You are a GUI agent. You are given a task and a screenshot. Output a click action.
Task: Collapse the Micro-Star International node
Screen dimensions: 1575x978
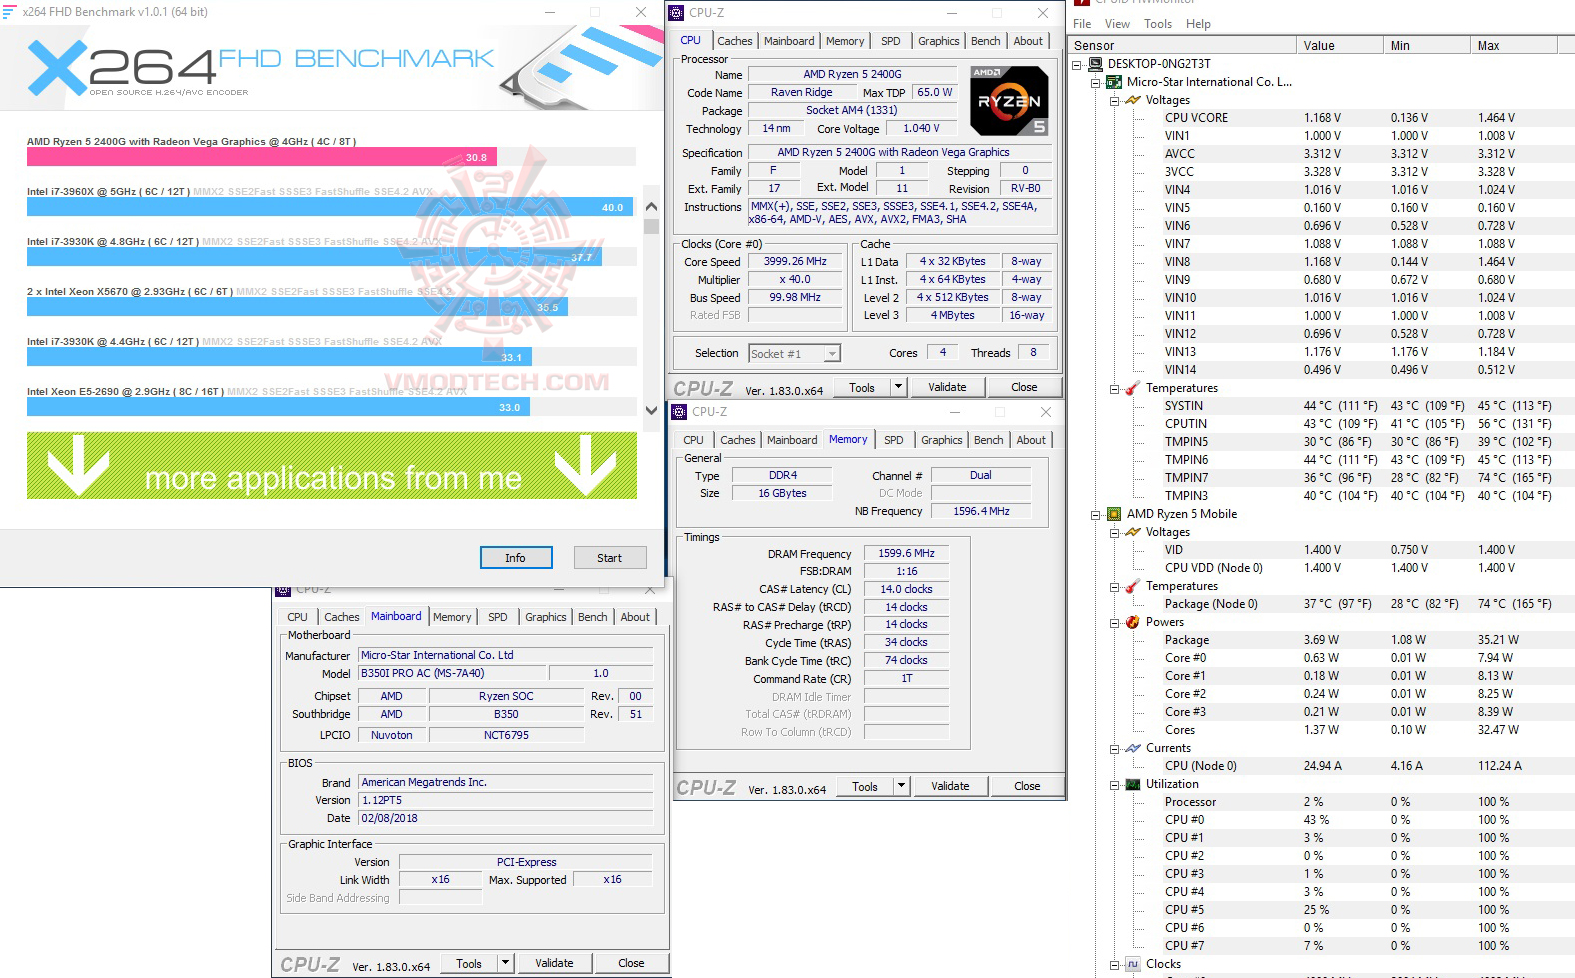(1095, 82)
